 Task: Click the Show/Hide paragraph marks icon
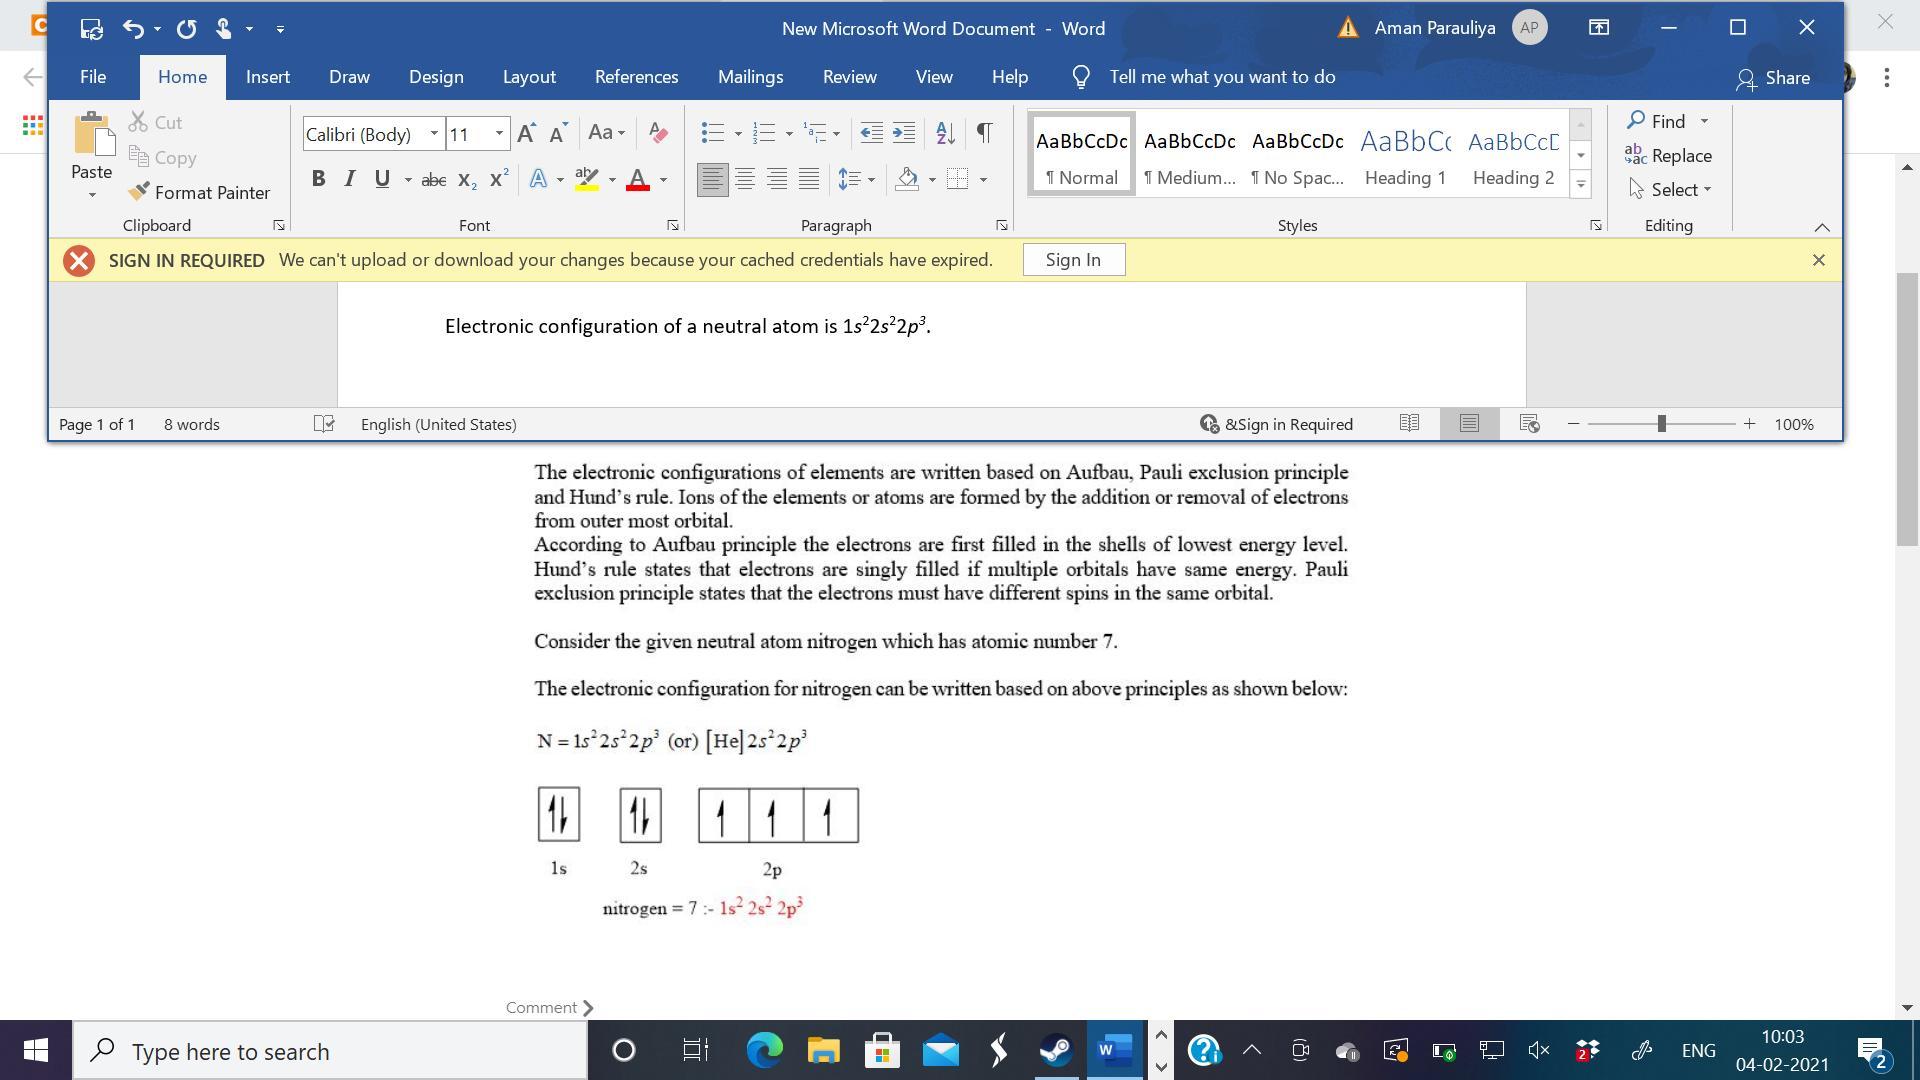984,133
